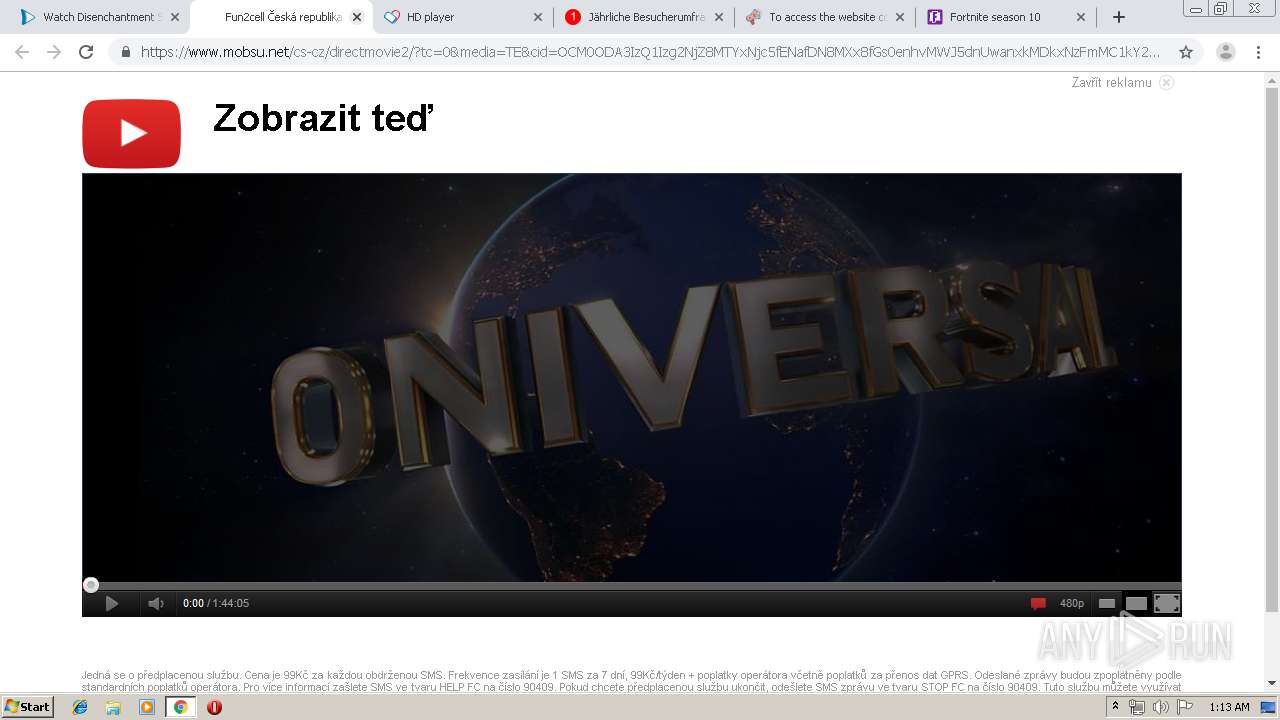The width and height of the screenshot is (1280, 720).
Task: Click the mobsu.net address bar
Action: (650, 52)
